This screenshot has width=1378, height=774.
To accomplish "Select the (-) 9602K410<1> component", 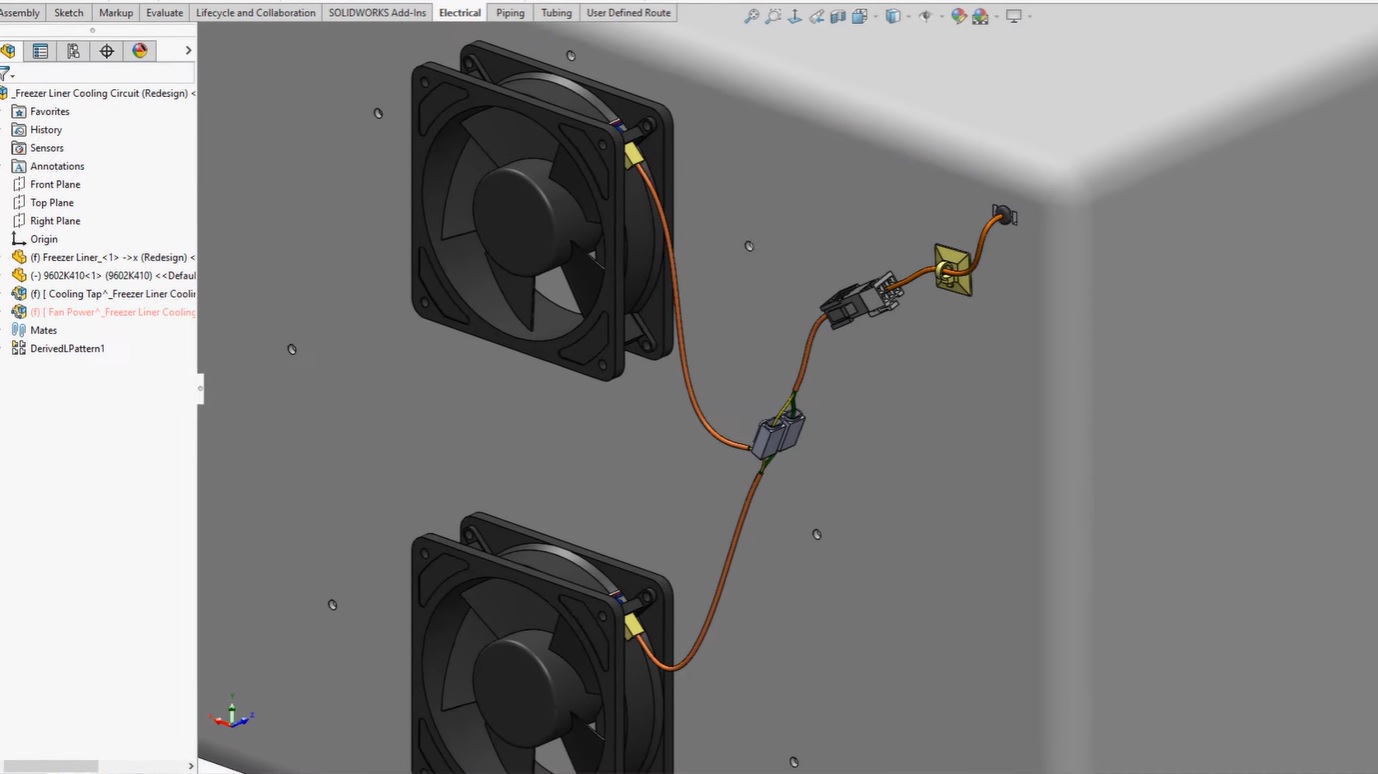I will pyautogui.click(x=103, y=275).
